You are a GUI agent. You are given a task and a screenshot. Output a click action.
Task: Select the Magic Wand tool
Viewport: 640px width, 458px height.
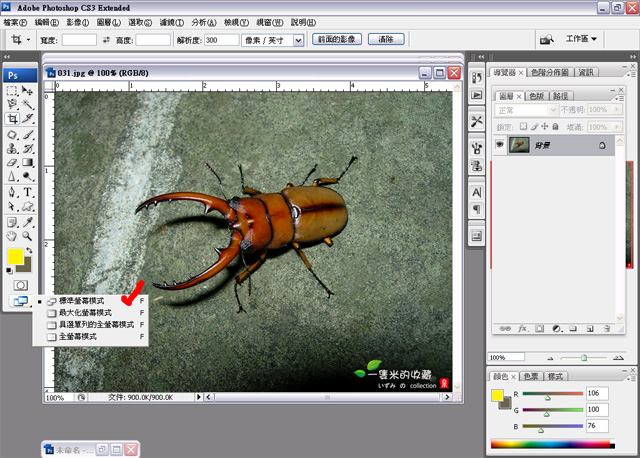point(28,104)
